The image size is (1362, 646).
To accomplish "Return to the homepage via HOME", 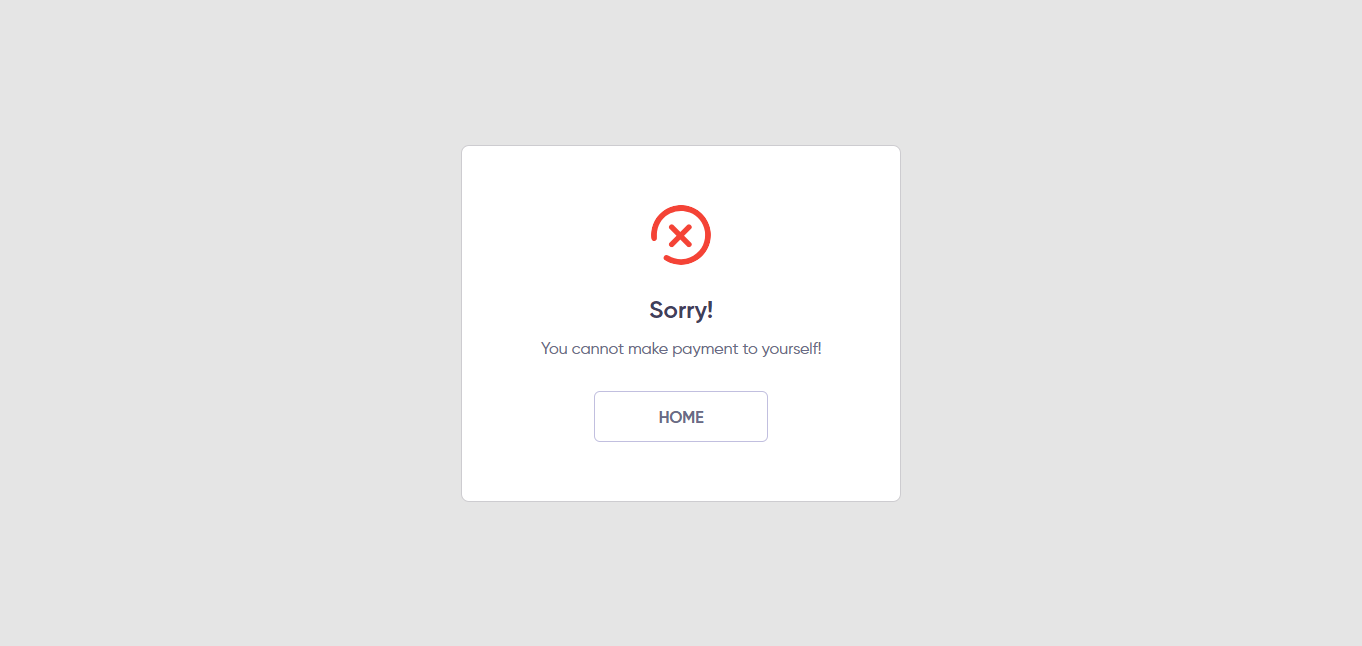I will point(681,416).
